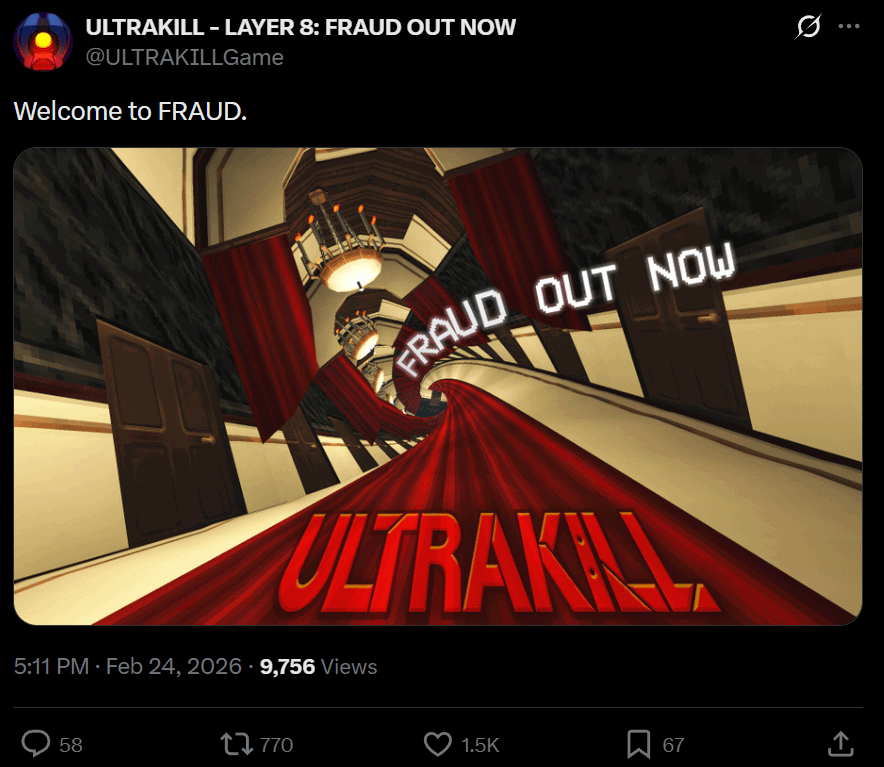The height and width of the screenshot is (767, 884).
Task: Click the 5:11 PM timestamp link
Action: [x=51, y=667]
